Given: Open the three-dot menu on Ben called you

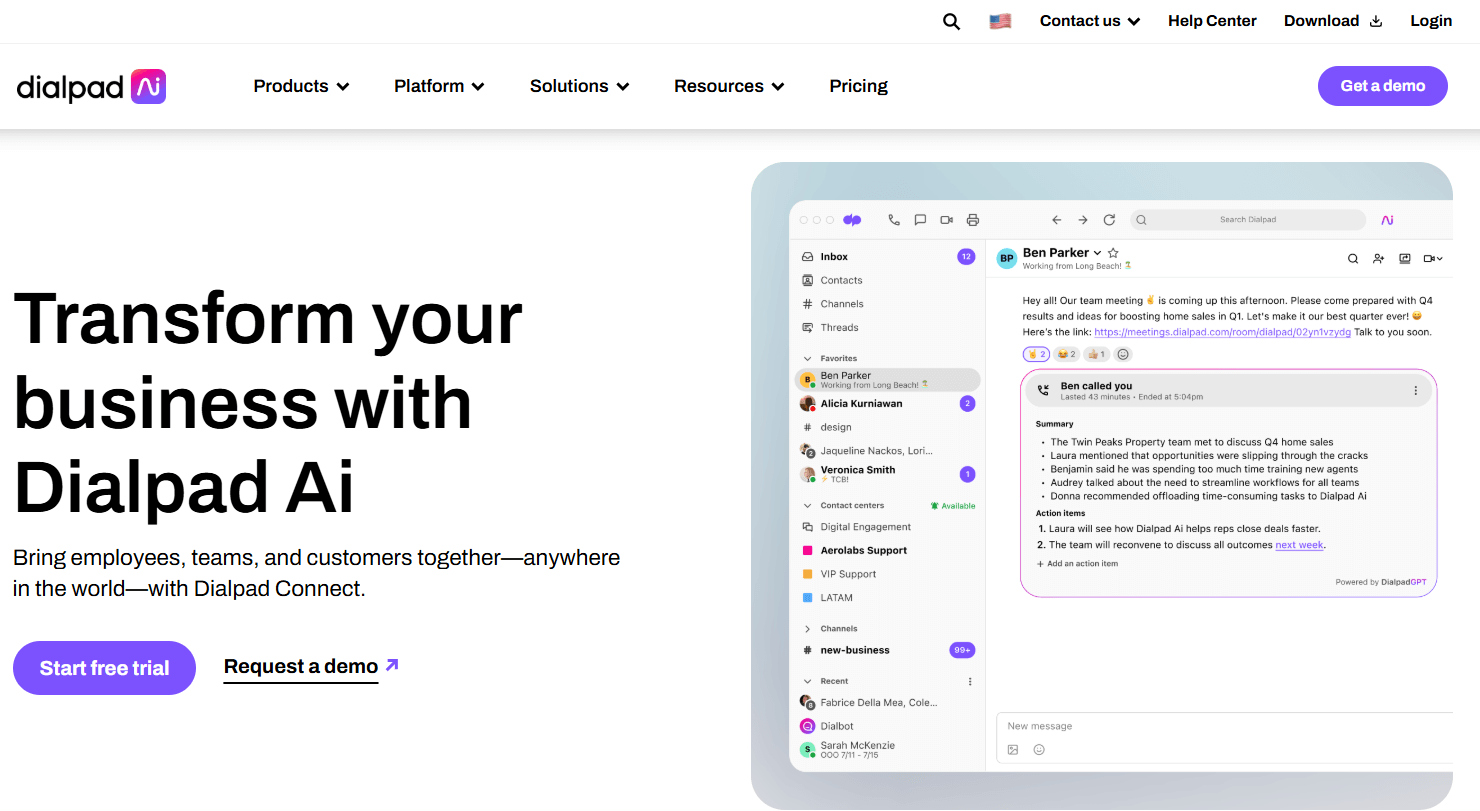Looking at the screenshot, I should tap(1415, 391).
